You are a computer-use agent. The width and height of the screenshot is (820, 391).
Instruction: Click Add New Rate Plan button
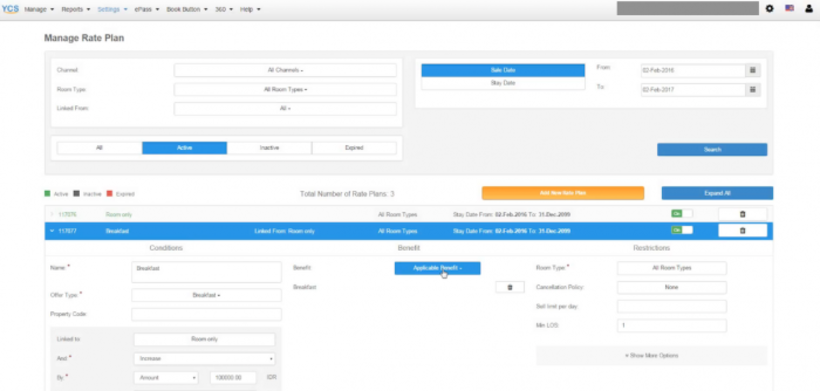tap(563, 193)
